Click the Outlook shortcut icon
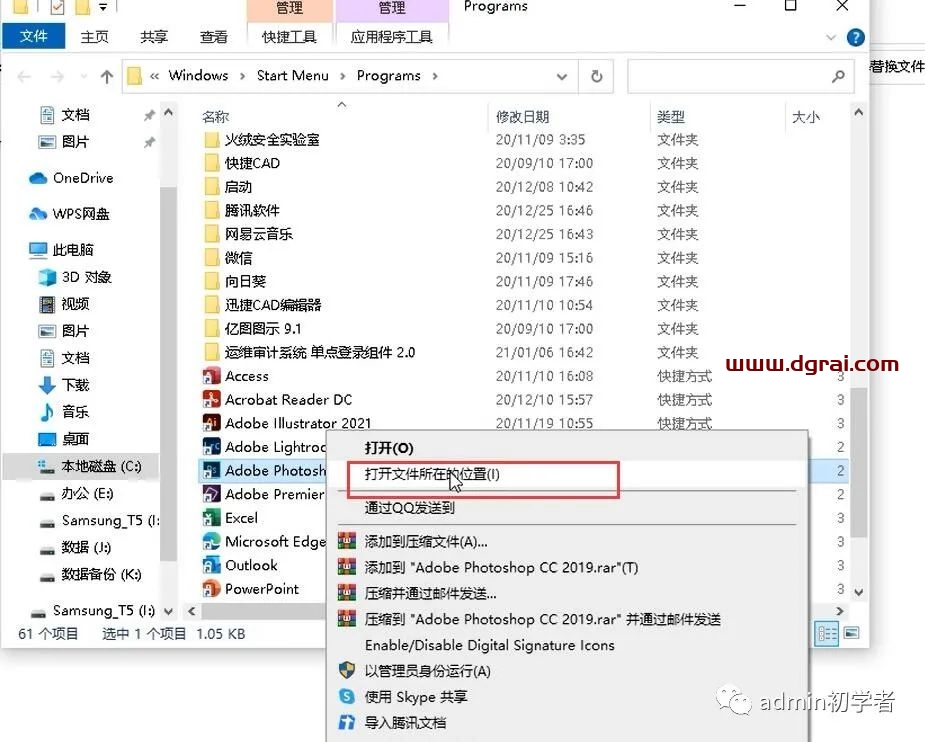Image resolution: width=925 pixels, height=742 pixels. [211, 565]
